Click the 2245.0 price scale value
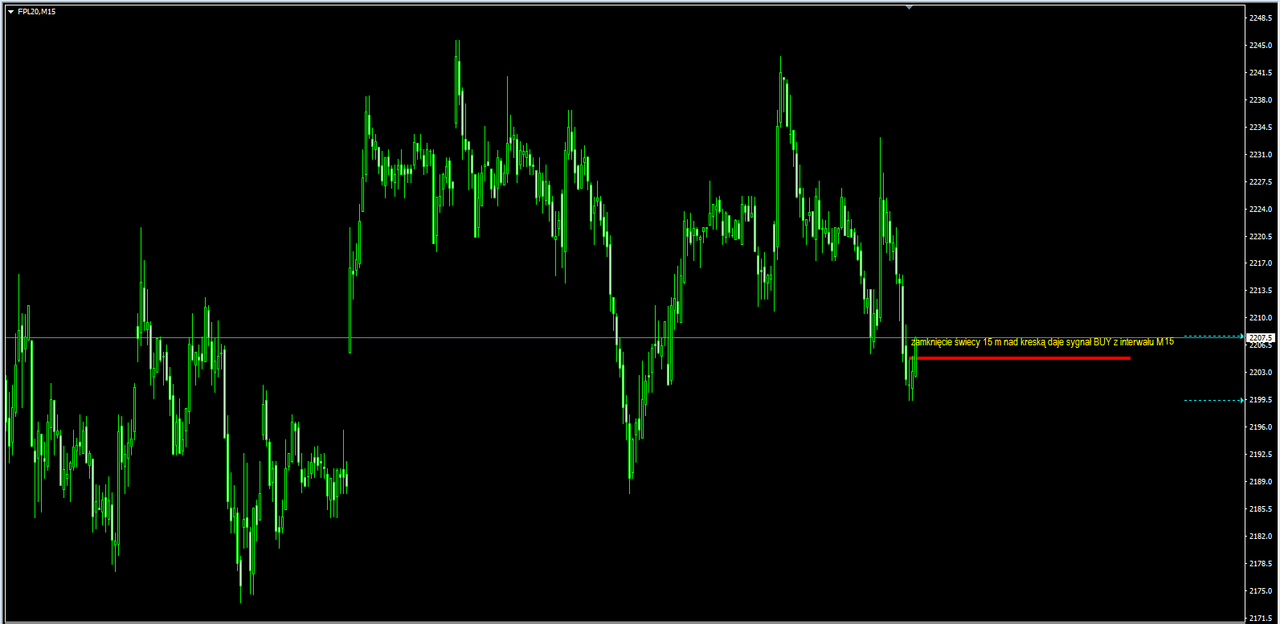 tap(1260, 45)
